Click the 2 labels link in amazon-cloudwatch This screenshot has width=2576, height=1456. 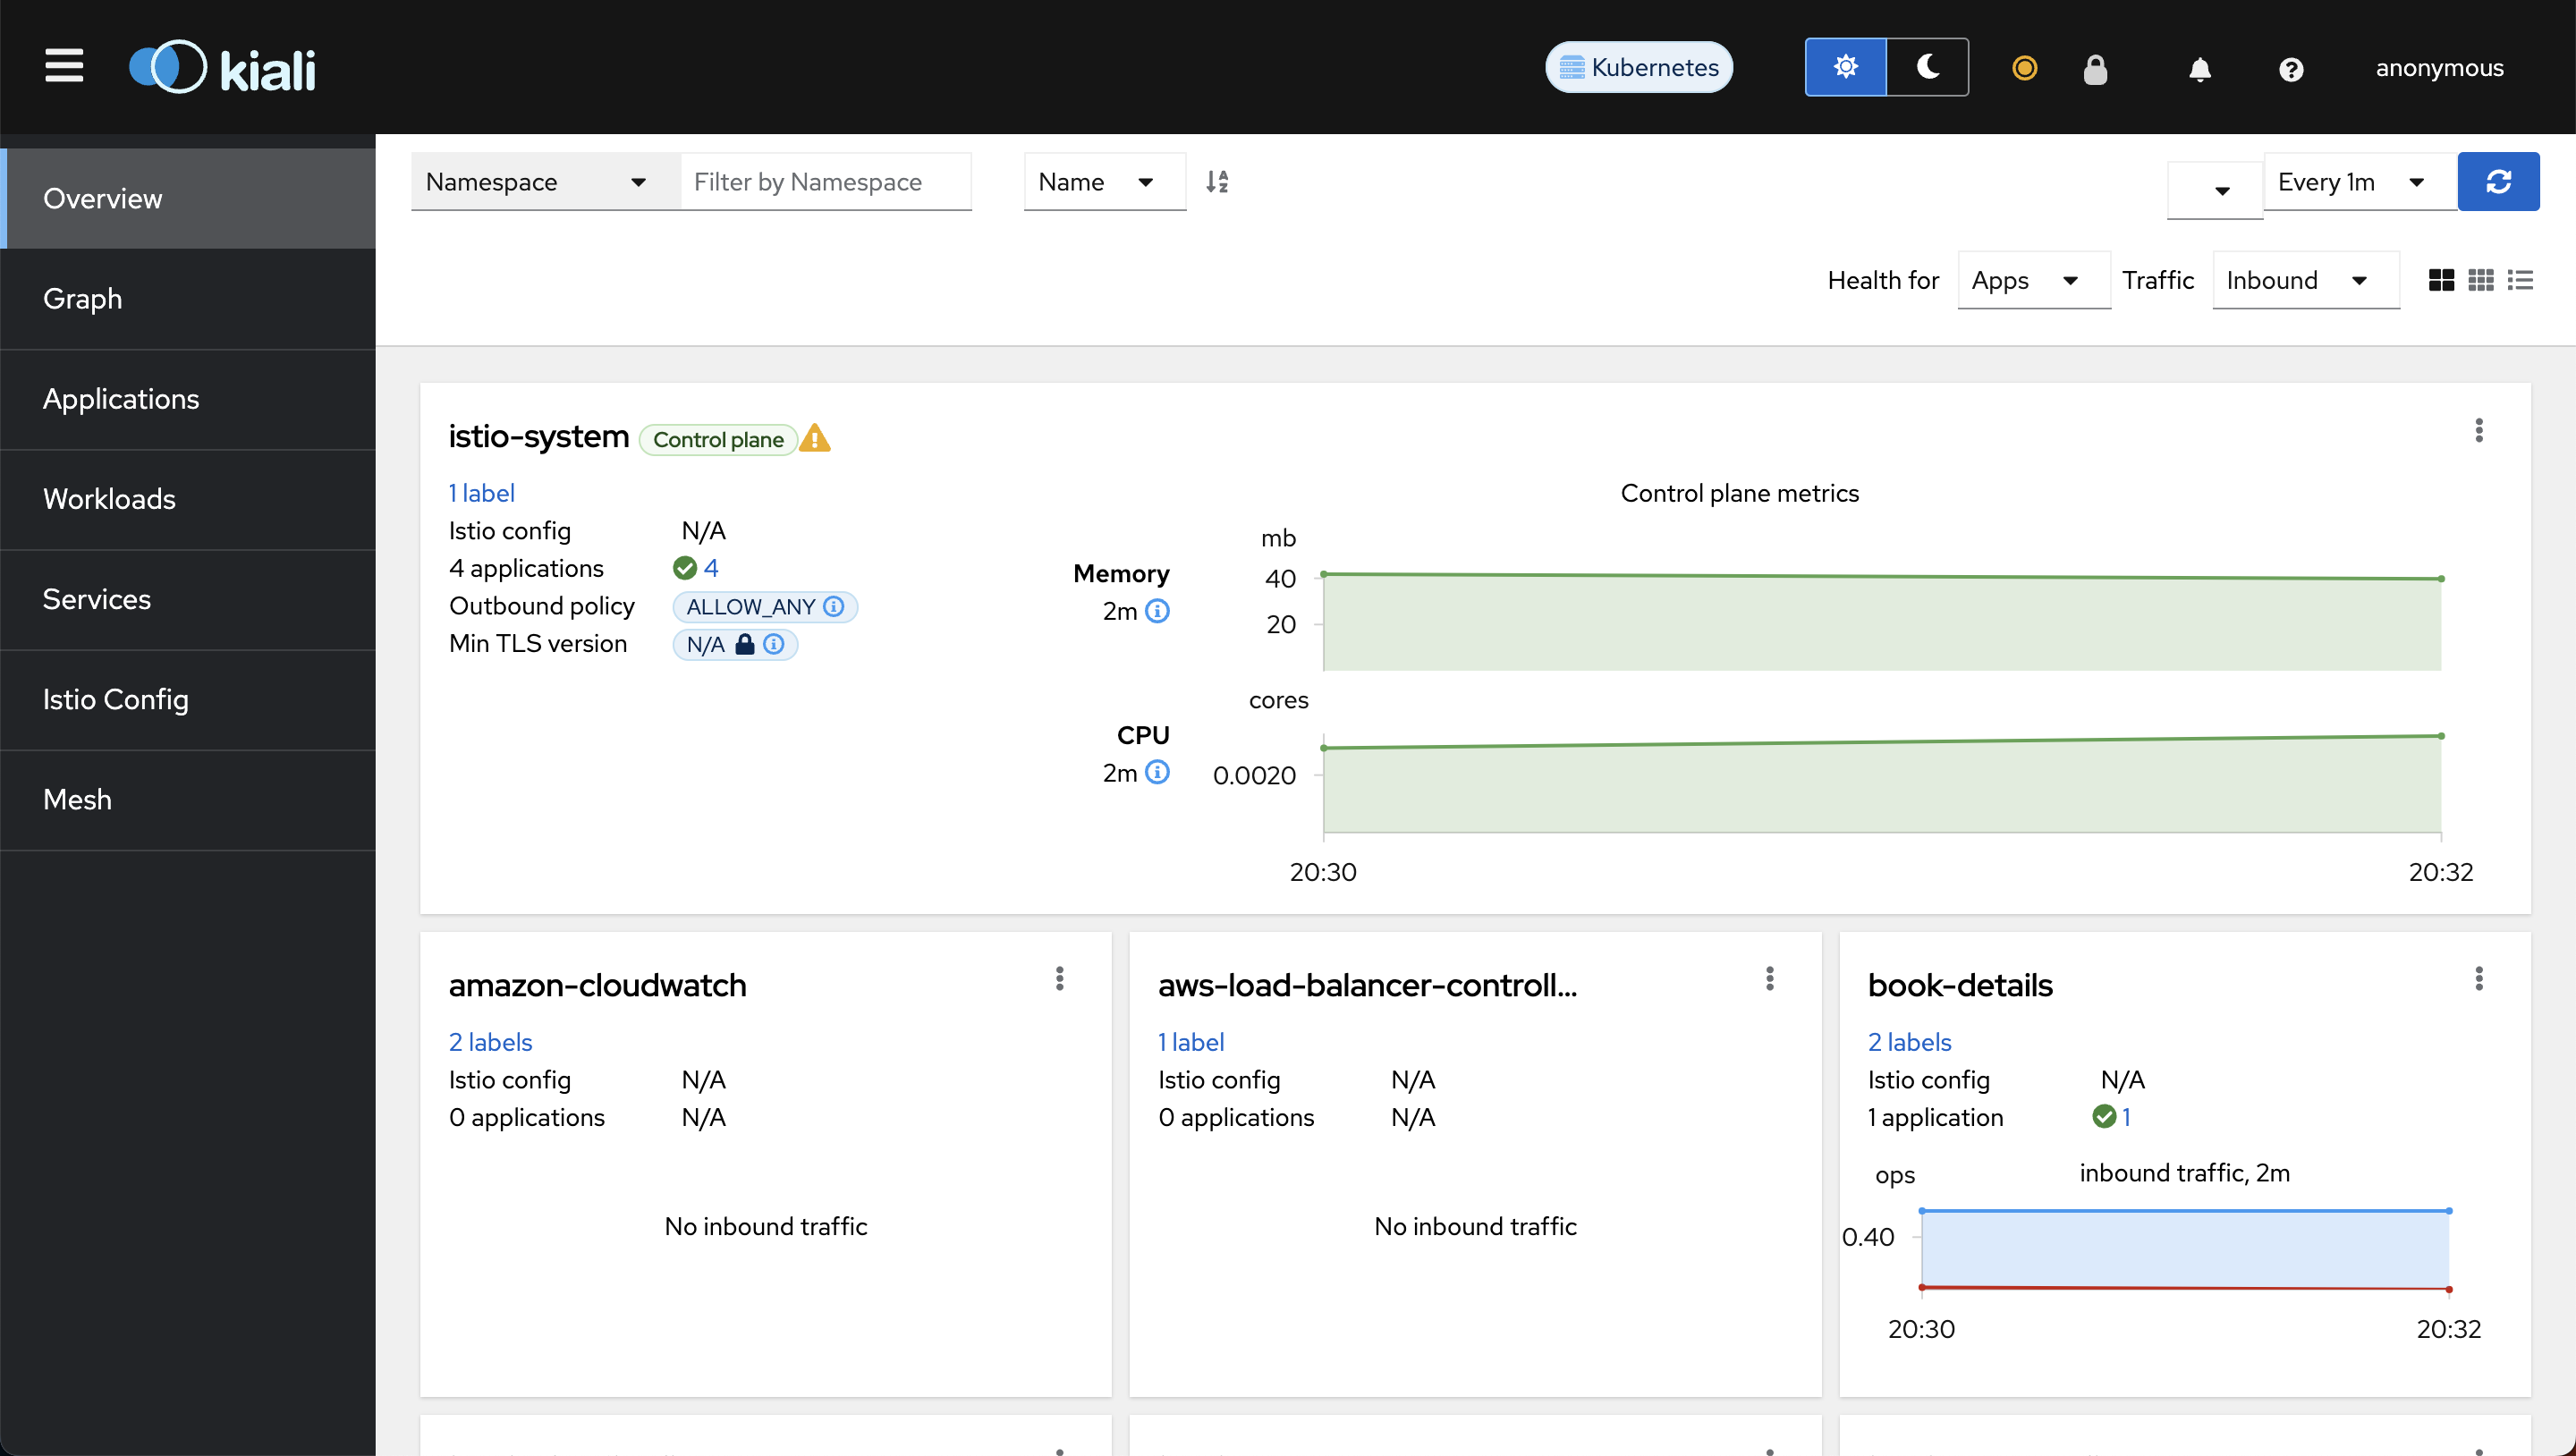[490, 1041]
